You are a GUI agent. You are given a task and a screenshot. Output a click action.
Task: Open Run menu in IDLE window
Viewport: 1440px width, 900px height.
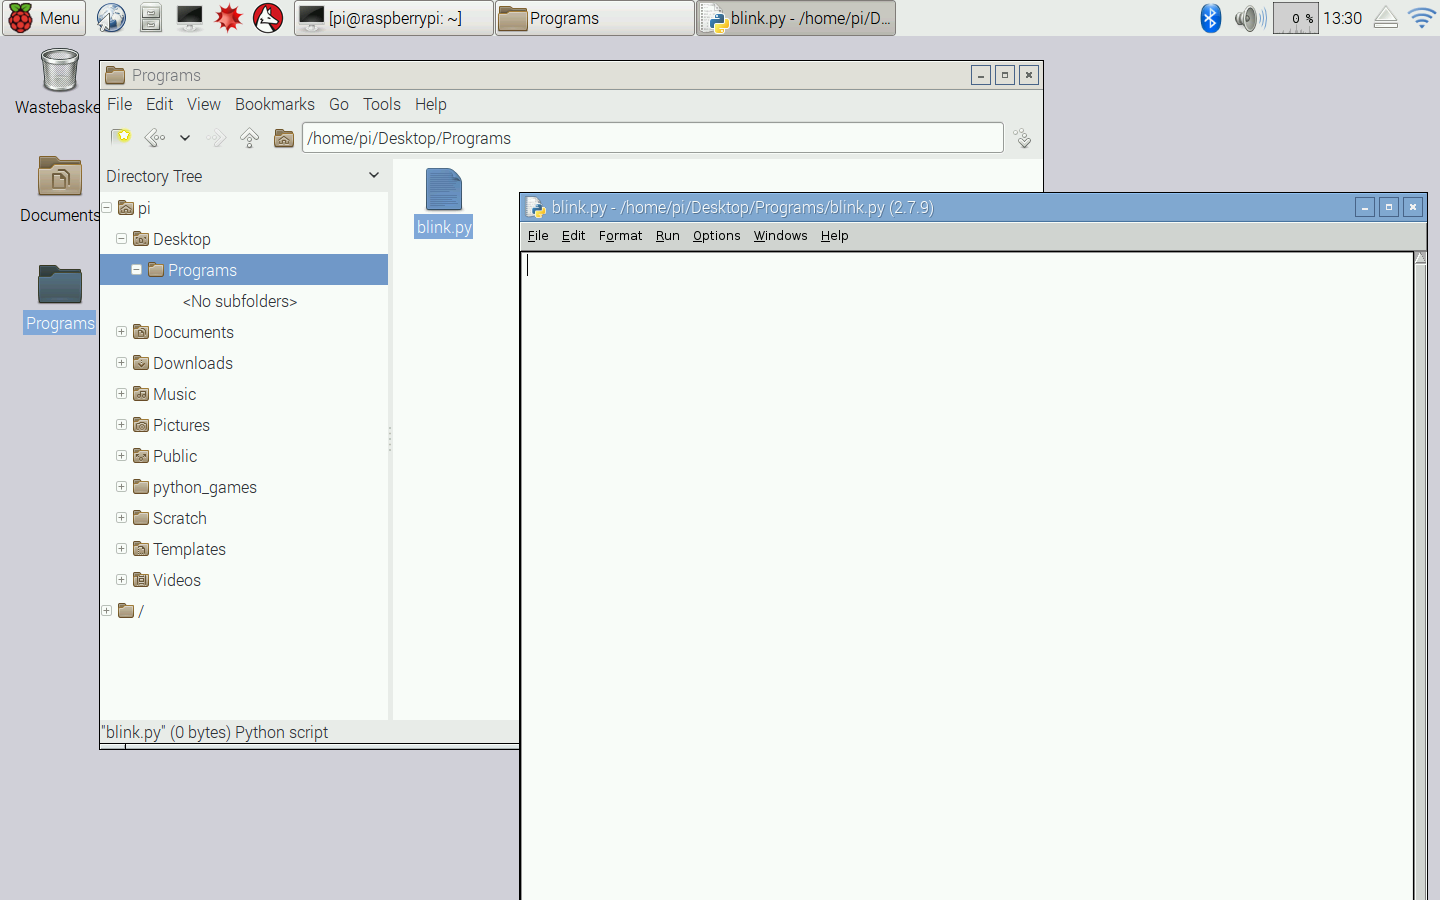click(667, 236)
